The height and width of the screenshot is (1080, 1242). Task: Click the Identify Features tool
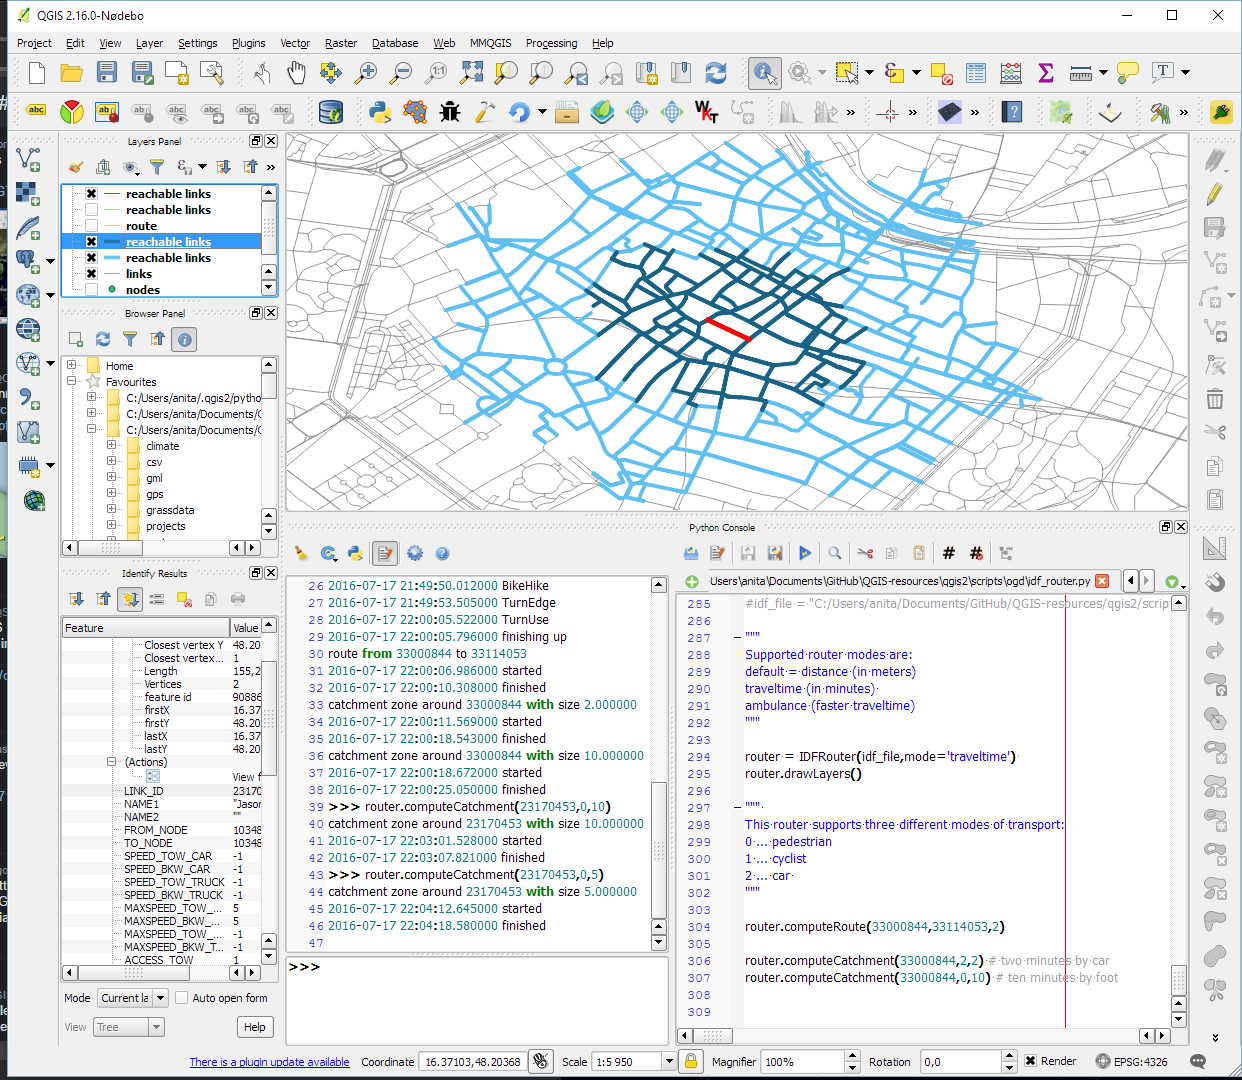coord(765,73)
